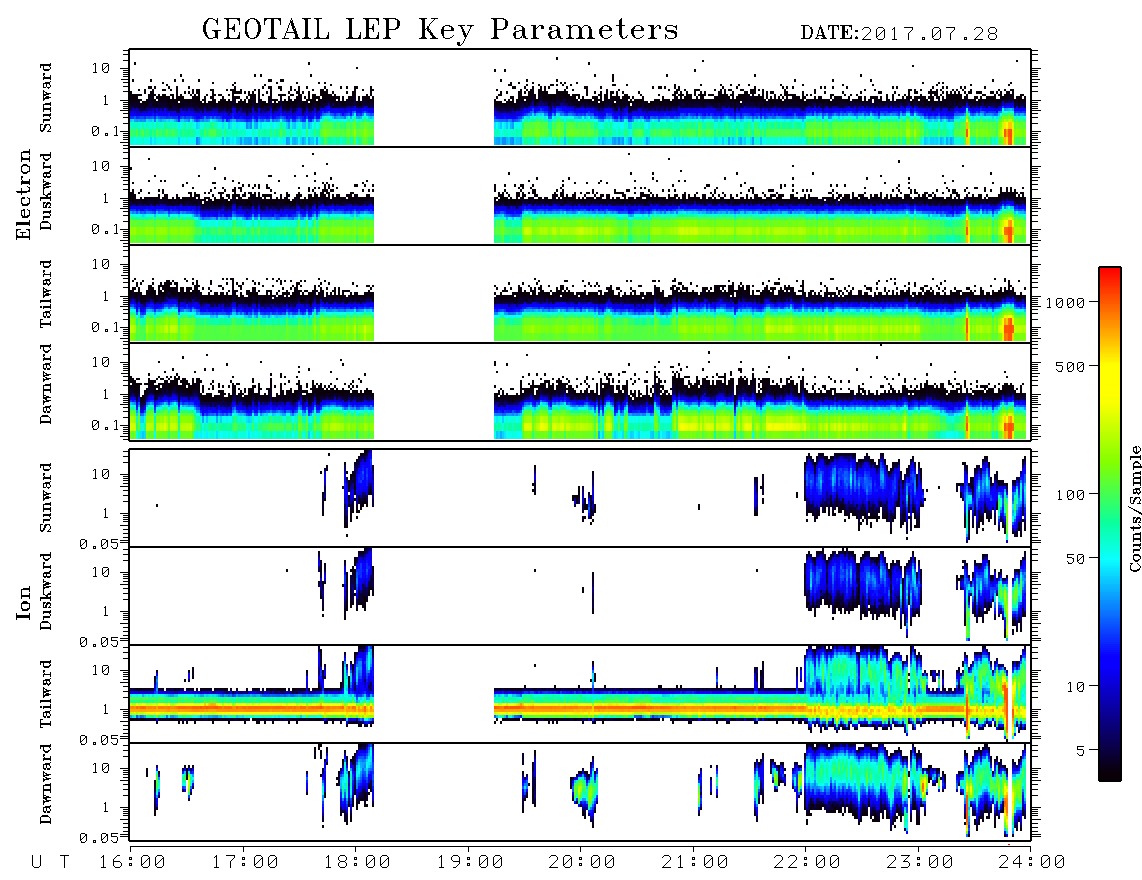Viewport: 1142px width, 880px height.
Task: Click the Electron group label
Action: (23, 195)
